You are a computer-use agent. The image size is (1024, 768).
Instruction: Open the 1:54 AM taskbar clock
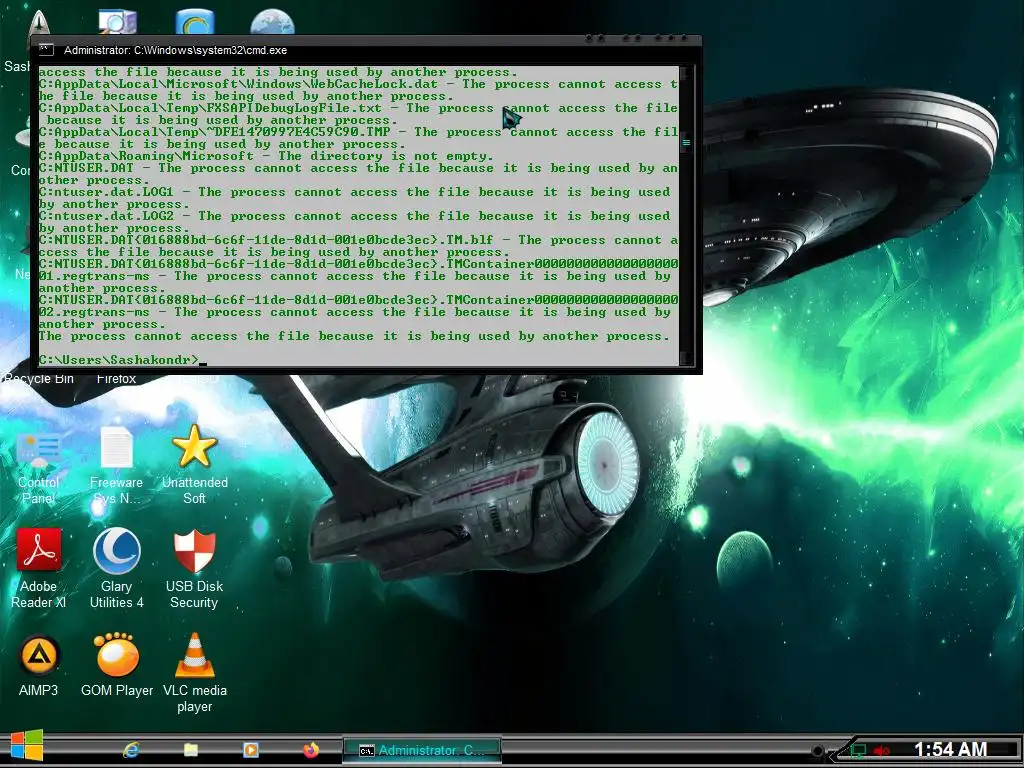point(950,750)
